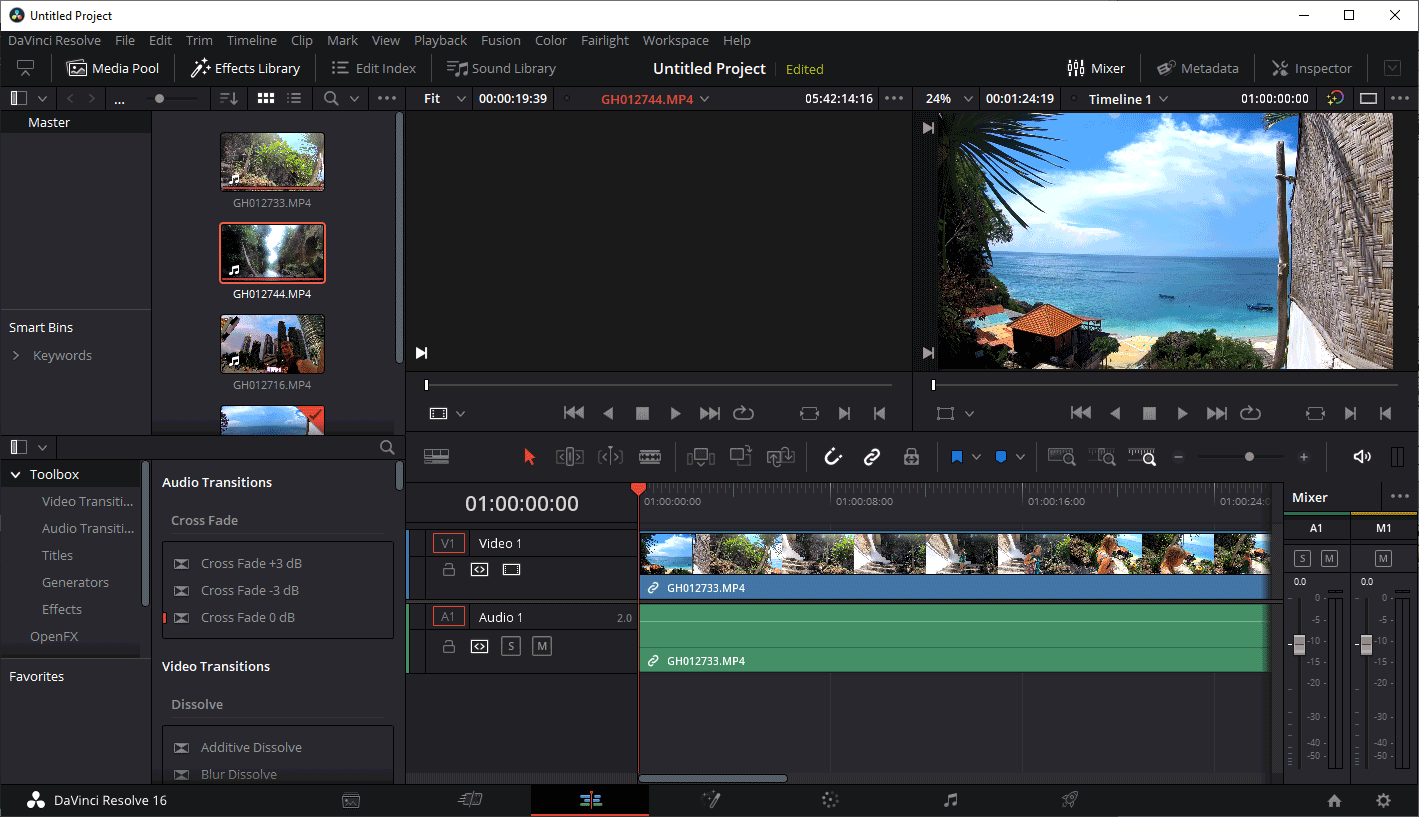Select the Blade Edit Mode tool

tap(650, 457)
